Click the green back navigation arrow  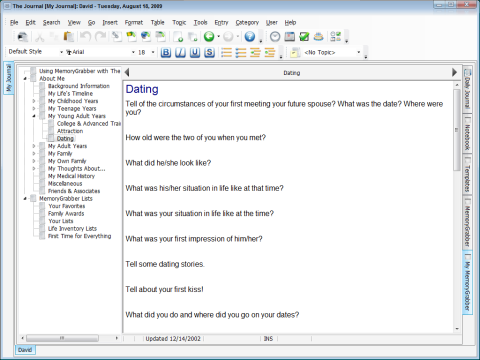209,36
